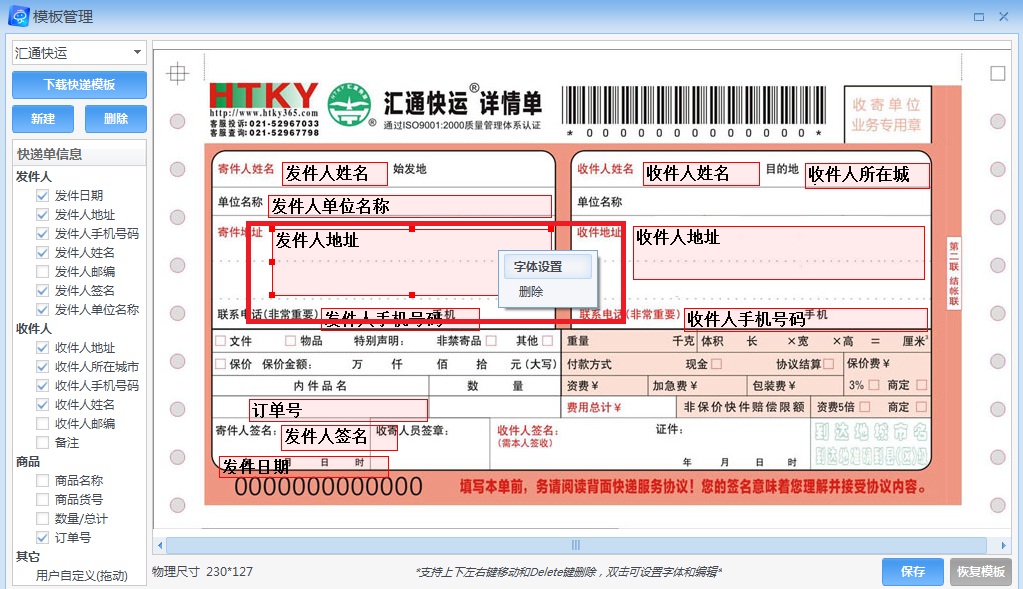1023x589 pixels.
Task: Click the left arrow of horizontal scrollbar
Action: 158,545
